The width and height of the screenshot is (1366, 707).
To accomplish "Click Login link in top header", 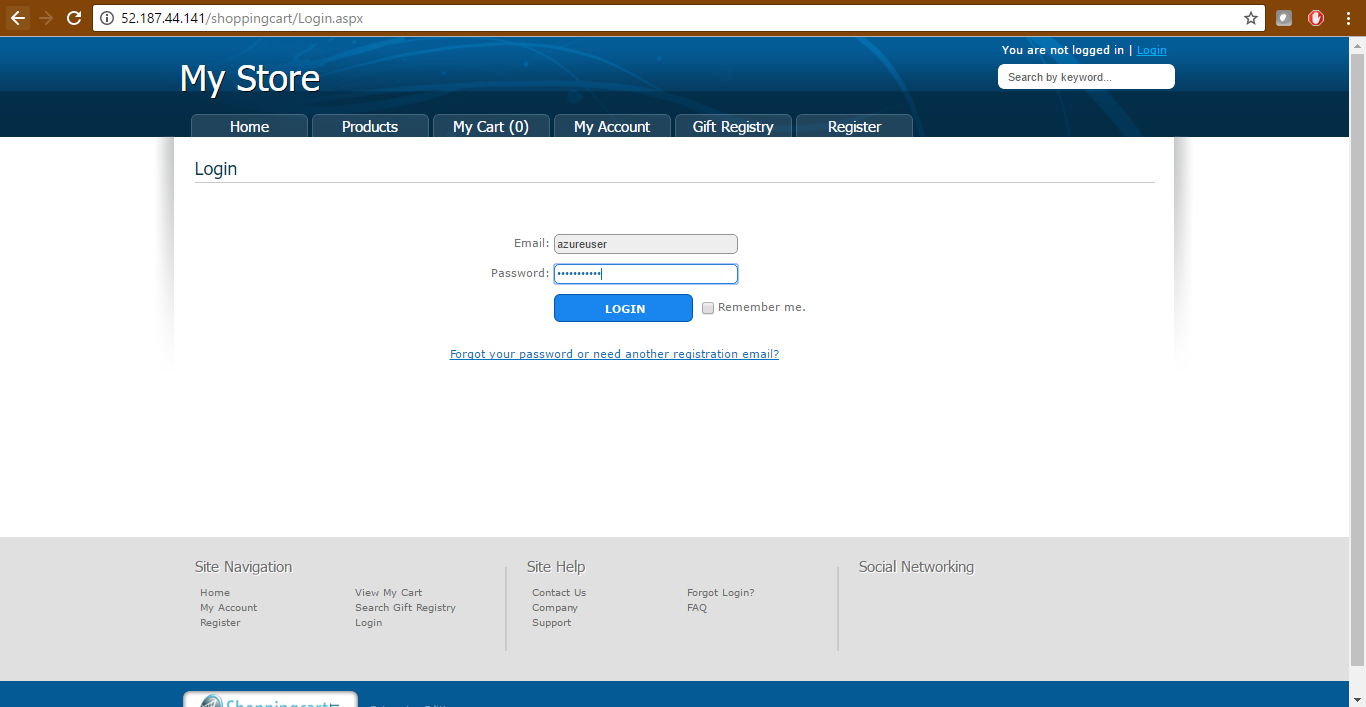I will (1151, 50).
